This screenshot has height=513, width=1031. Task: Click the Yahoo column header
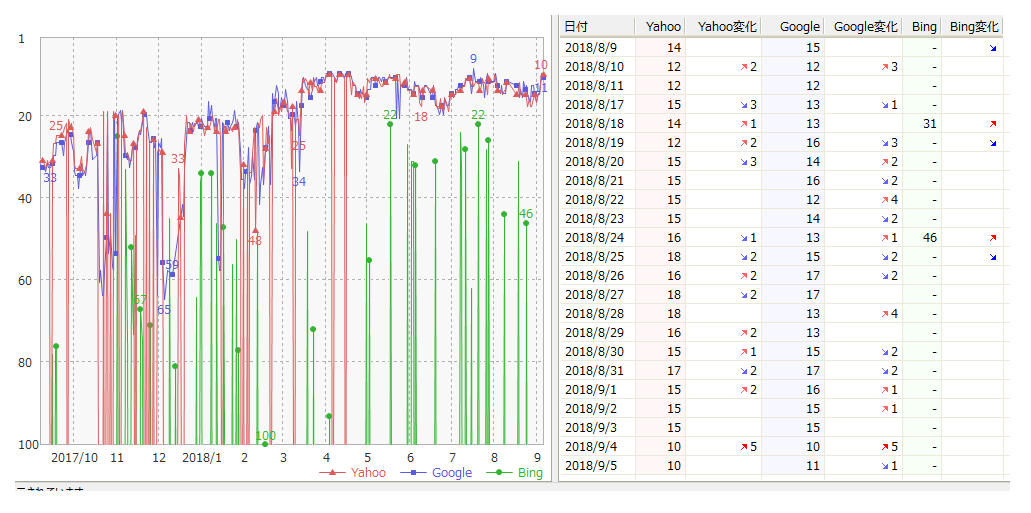pos(659,26)
